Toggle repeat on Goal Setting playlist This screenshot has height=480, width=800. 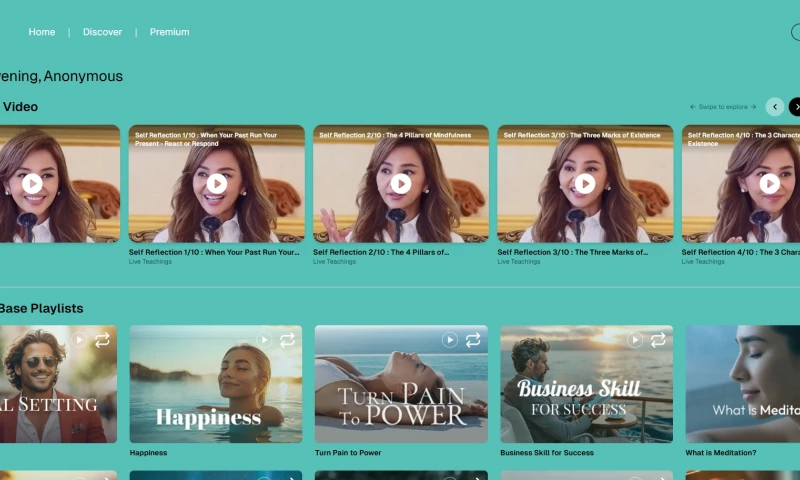tap(102, 340)
